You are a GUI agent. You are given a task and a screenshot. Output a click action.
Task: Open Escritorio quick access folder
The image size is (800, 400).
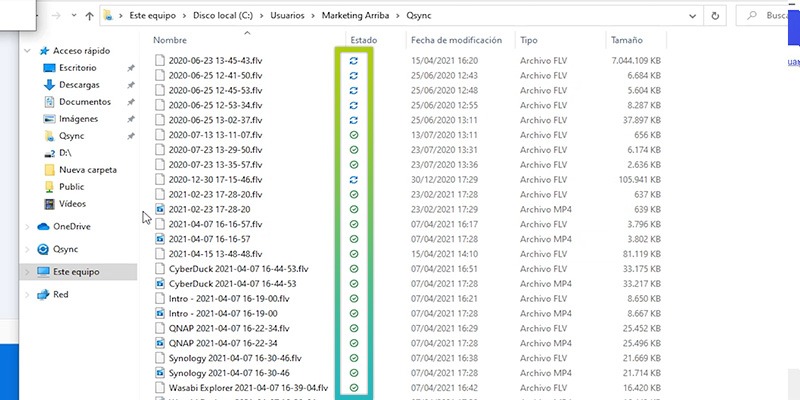(78, 68)
